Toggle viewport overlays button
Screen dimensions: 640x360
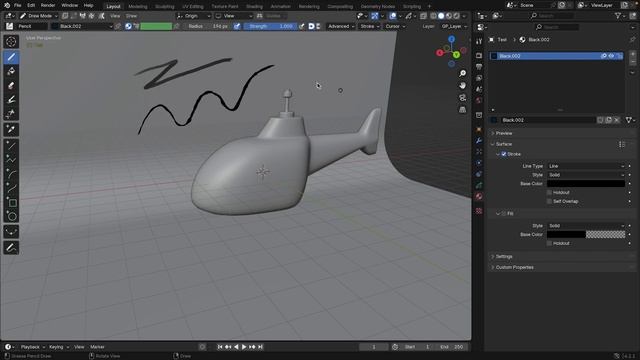tap(392, 16)
